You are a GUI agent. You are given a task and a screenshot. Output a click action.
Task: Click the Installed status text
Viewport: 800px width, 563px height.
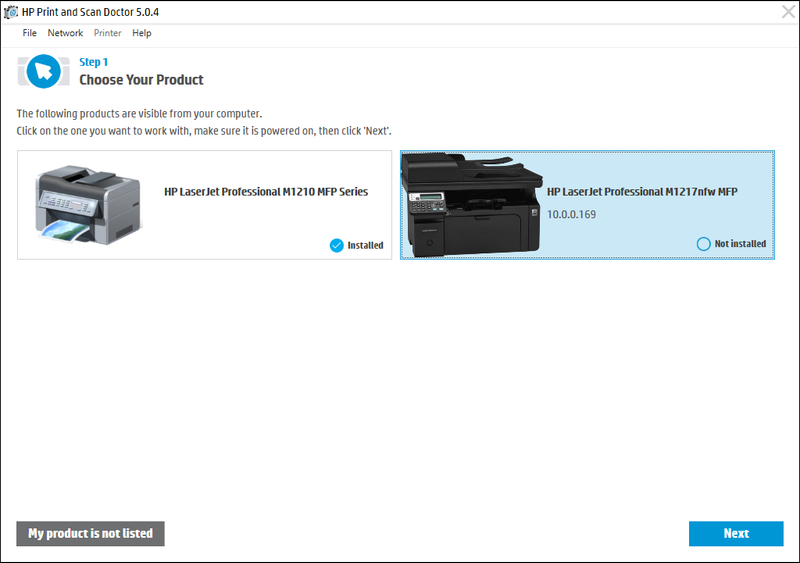point(365,246)
